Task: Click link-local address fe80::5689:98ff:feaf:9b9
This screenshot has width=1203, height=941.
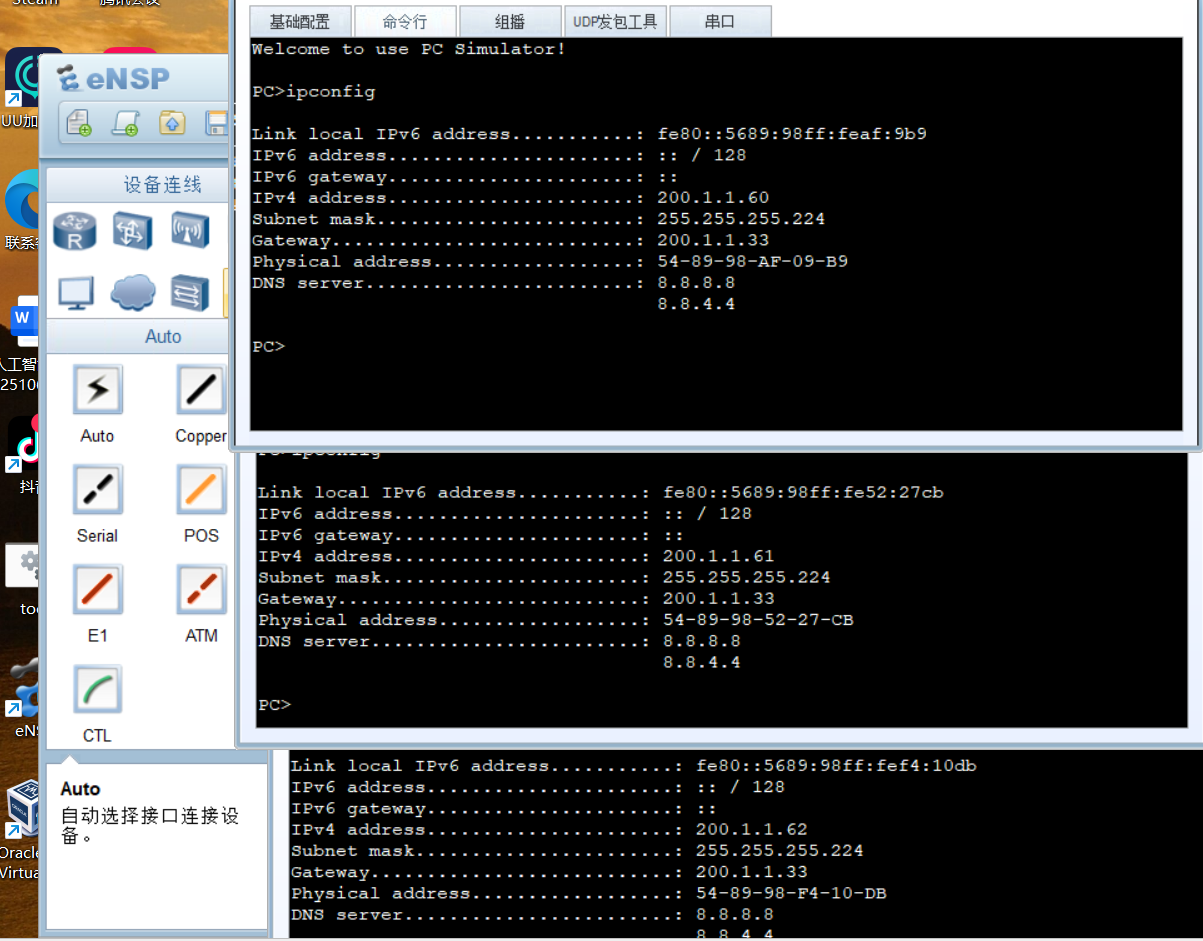Action: [792, 134]
